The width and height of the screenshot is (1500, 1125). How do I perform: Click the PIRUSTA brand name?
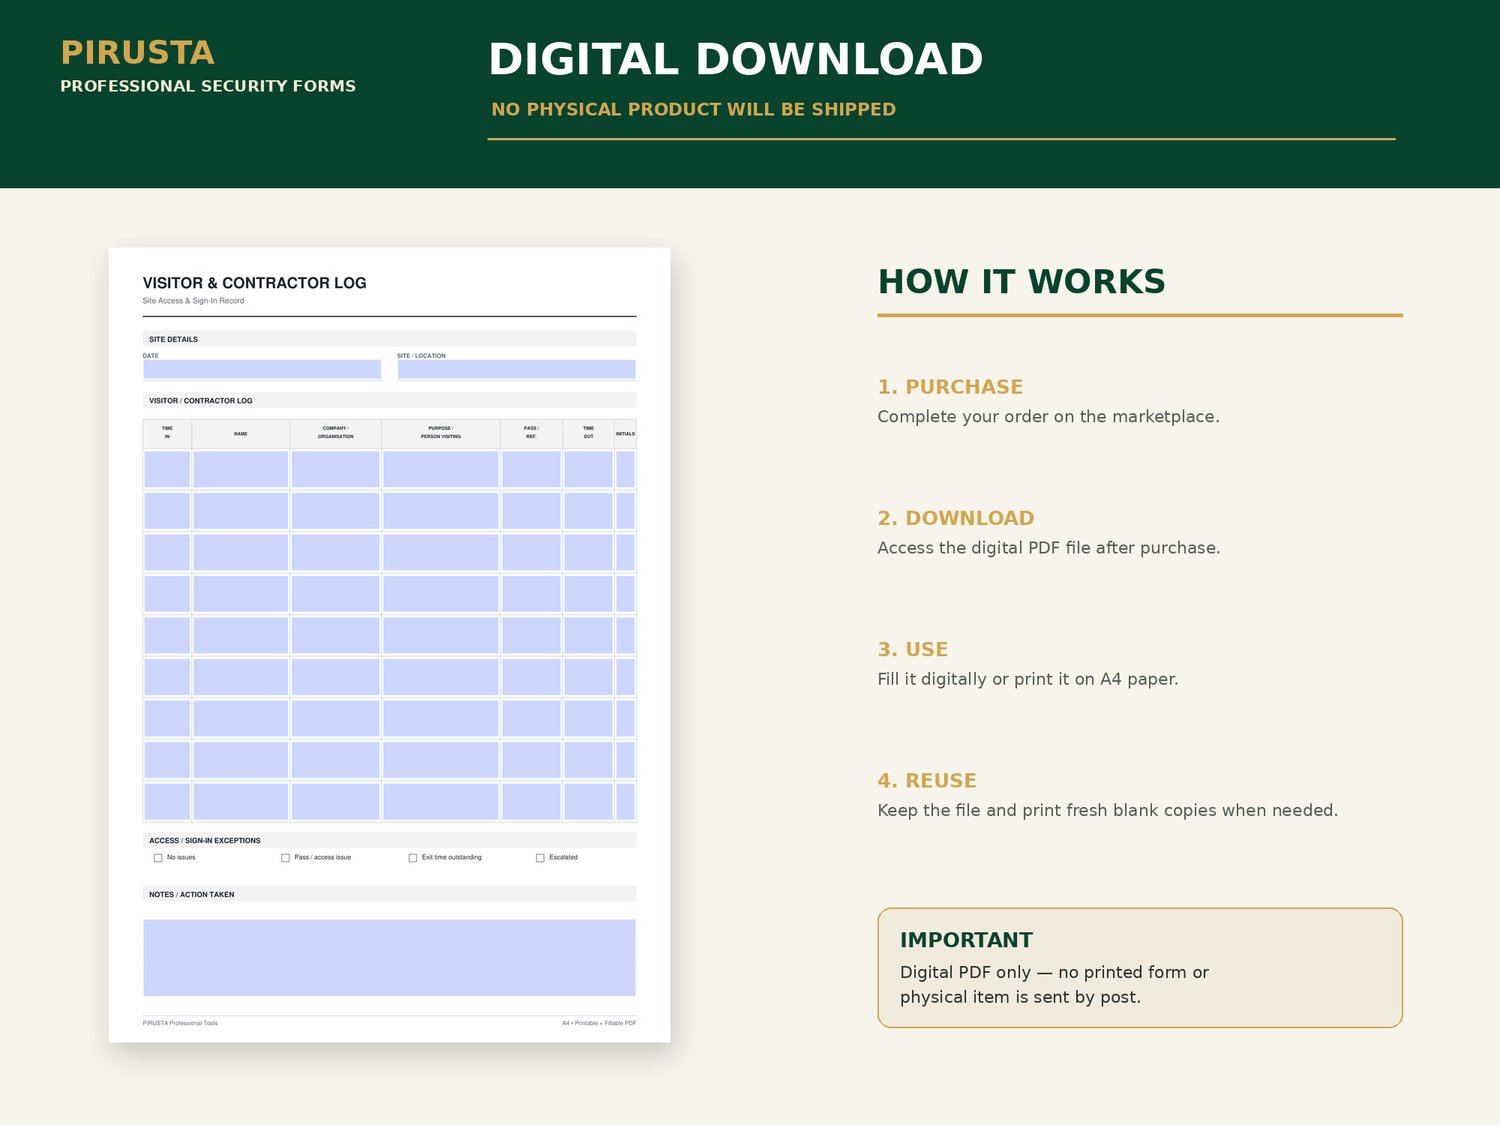pyautogui.click(x=137, y=52)
